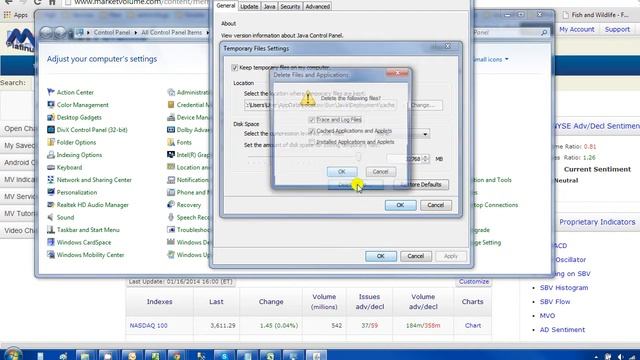Close the Delete Files and Applications dialog
This screenshot has width=640, height=360.
(397, 73)
